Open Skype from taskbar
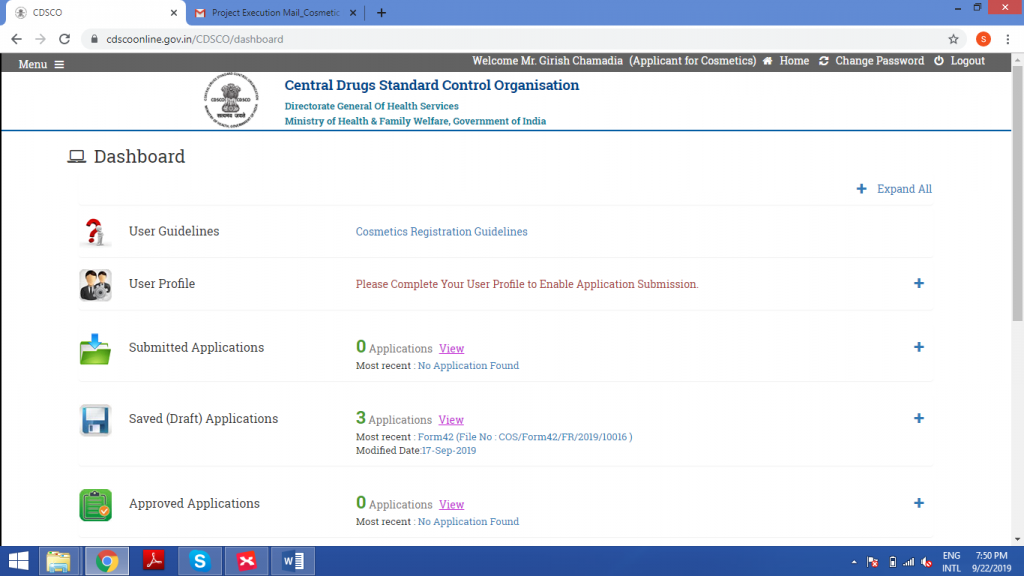The width and height of the screenshot is (1024, 576). click(x=200, y=561)
